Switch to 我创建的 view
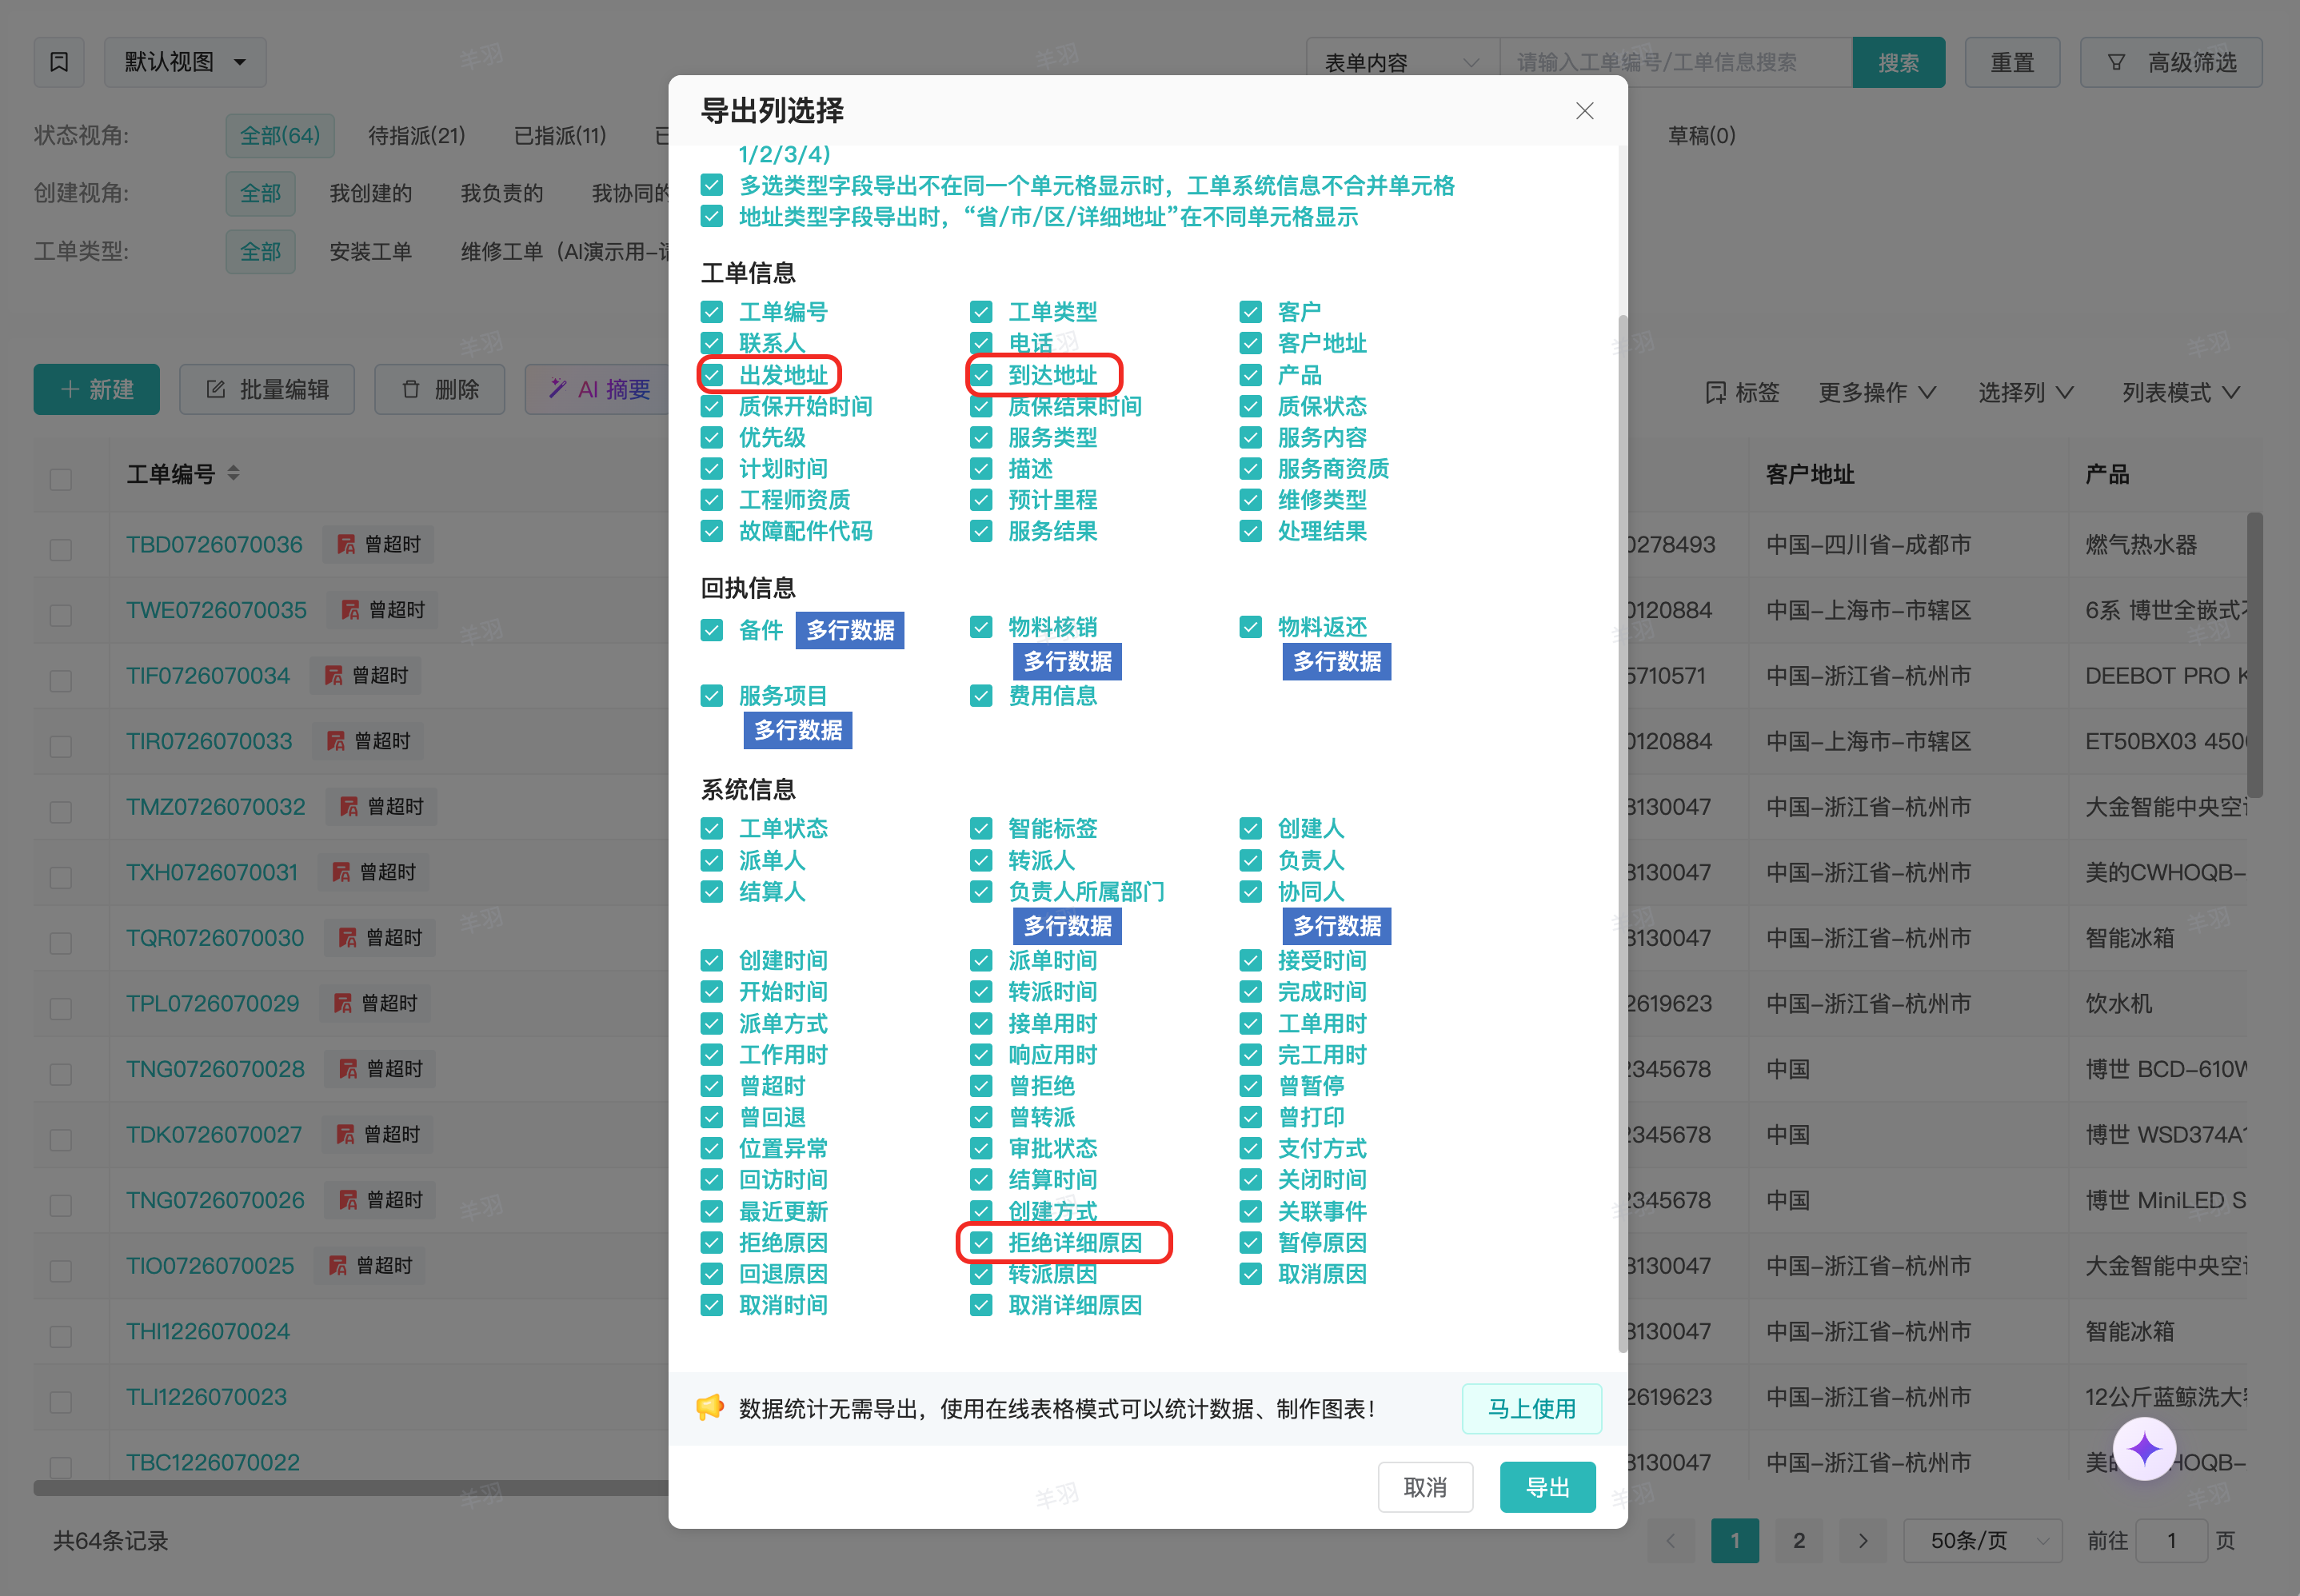This screenshot has height=1596, width=2300. pyautogui.click(x=370, y=193)
